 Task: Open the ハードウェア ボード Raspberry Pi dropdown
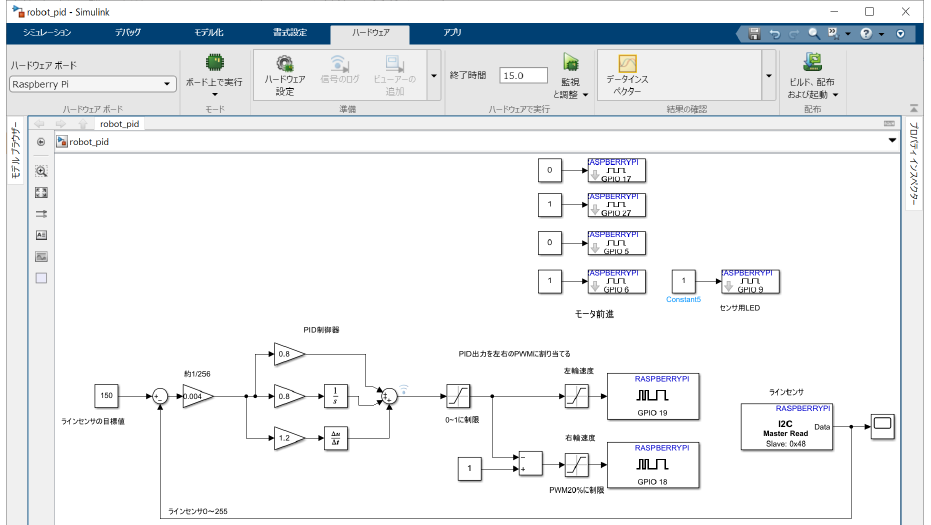tap(93, 84)
